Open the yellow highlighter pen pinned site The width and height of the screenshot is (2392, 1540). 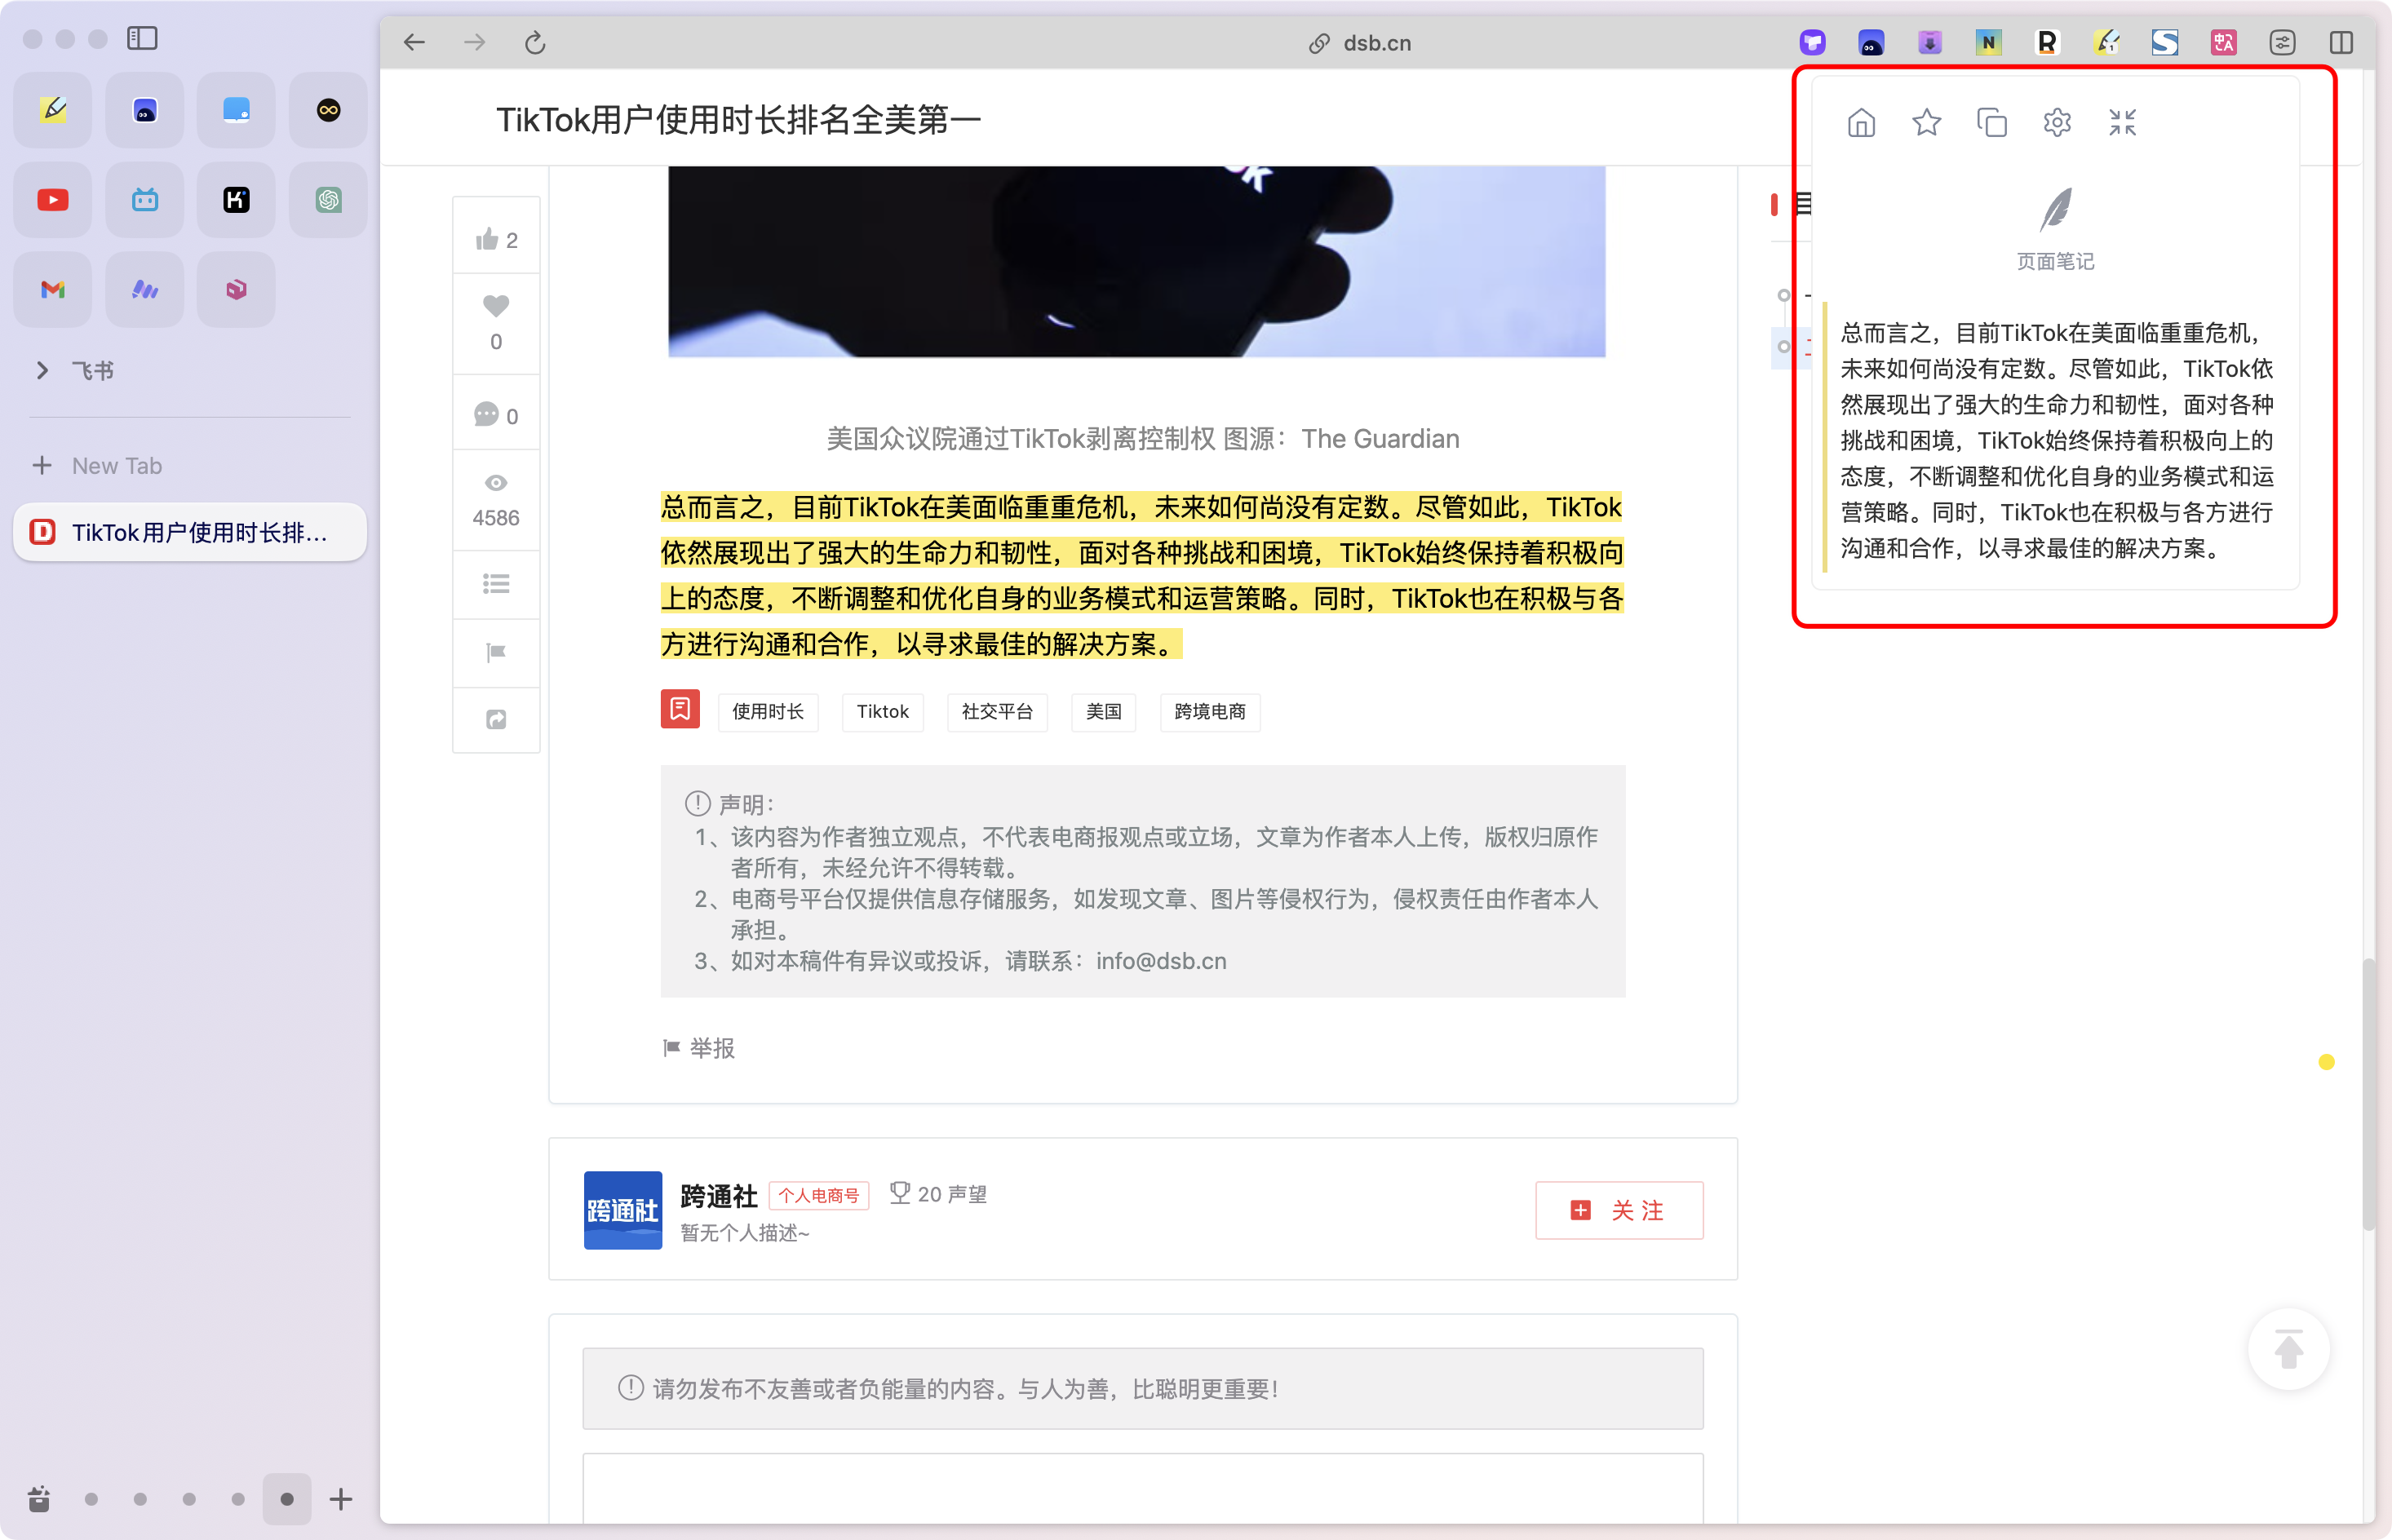[53, 110]
